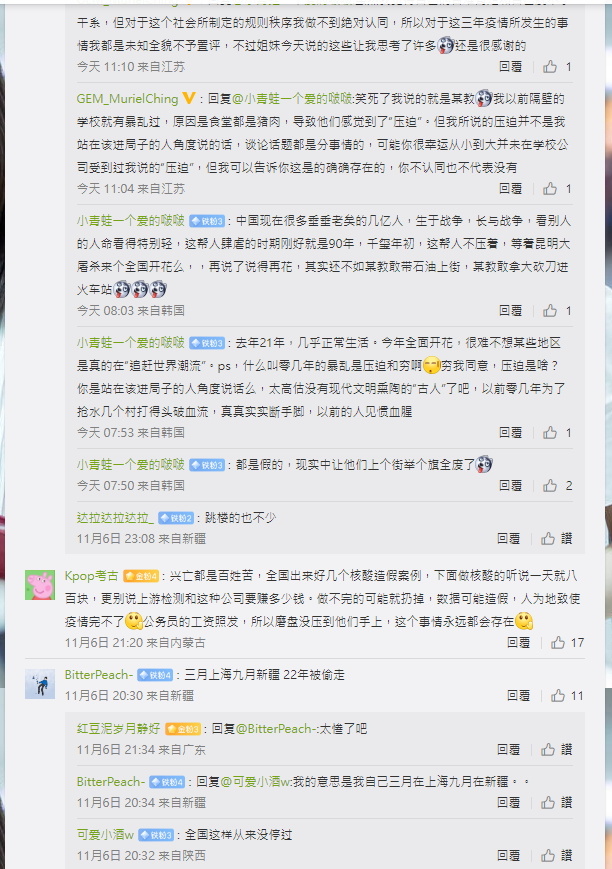Open 可爱小酒w's username link

pyautogui.click(x=105, y=835)
